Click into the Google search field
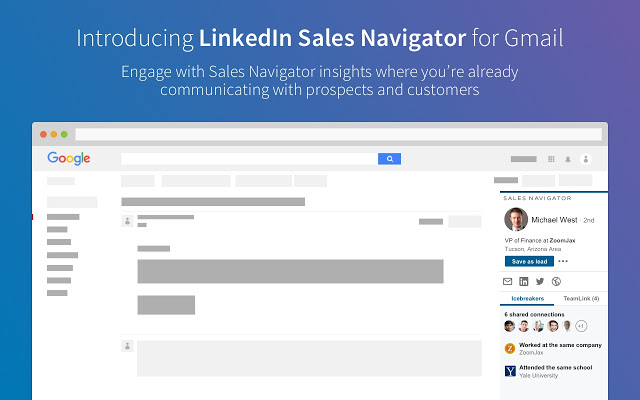640x400 pixels. [x=249, y=159]
